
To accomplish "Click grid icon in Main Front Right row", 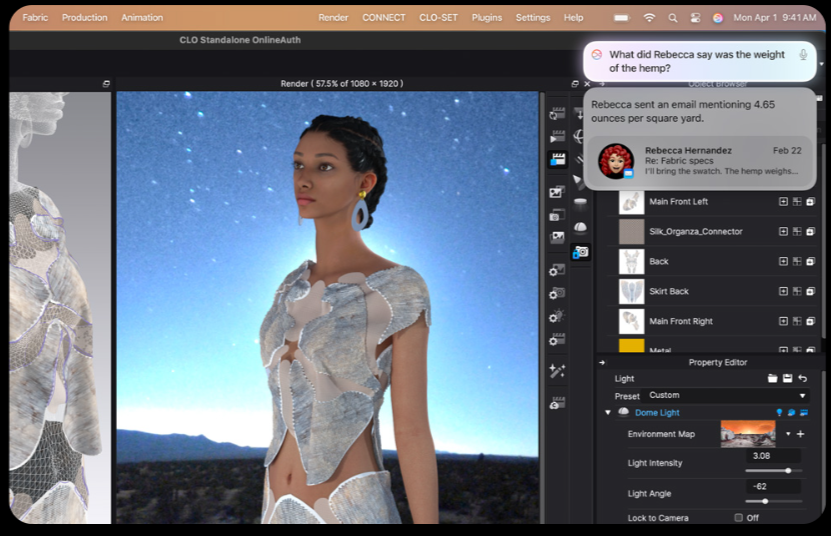I will point(797,321).
